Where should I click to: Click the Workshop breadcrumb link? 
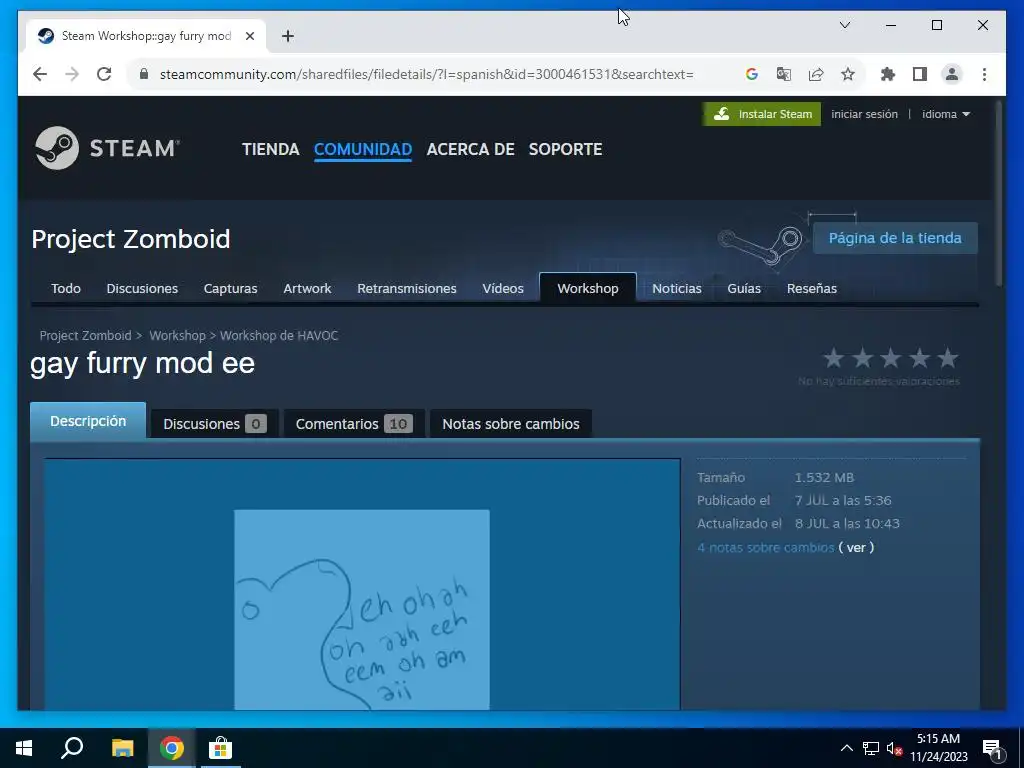pyautogui.click(x=177, y=336)
